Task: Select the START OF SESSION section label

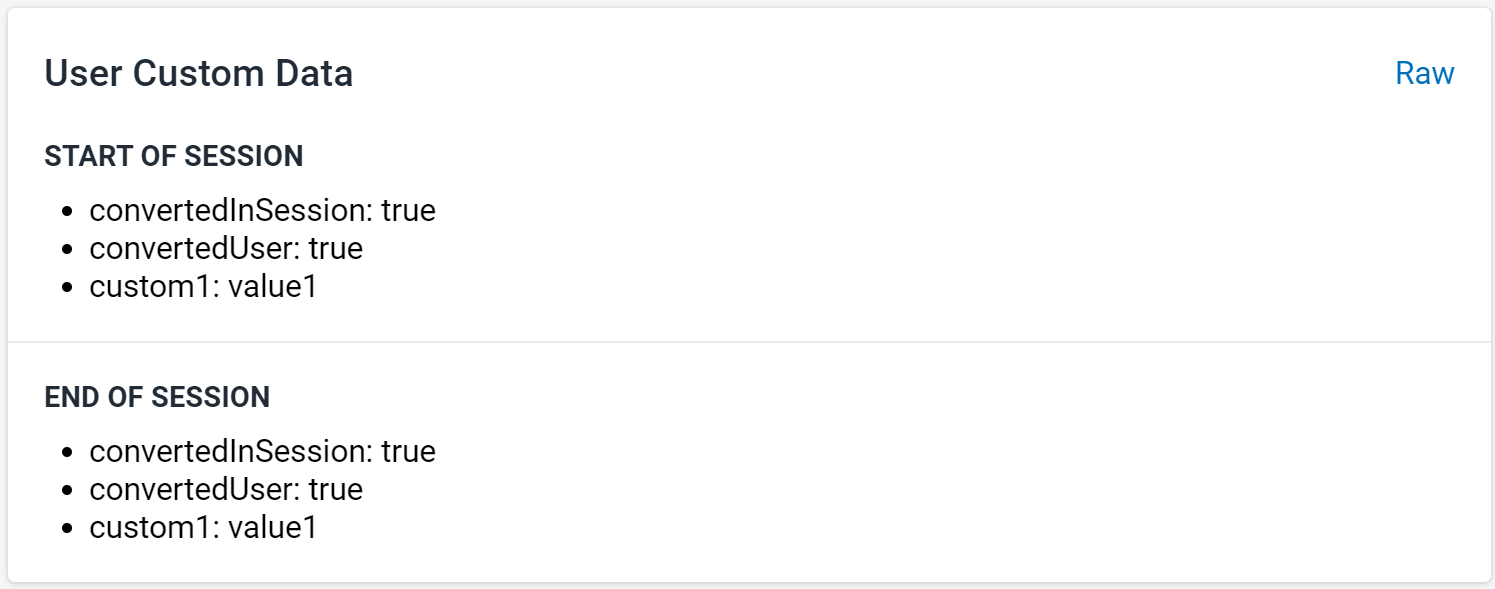Action: pyautogui.click(x=174, y=156)
